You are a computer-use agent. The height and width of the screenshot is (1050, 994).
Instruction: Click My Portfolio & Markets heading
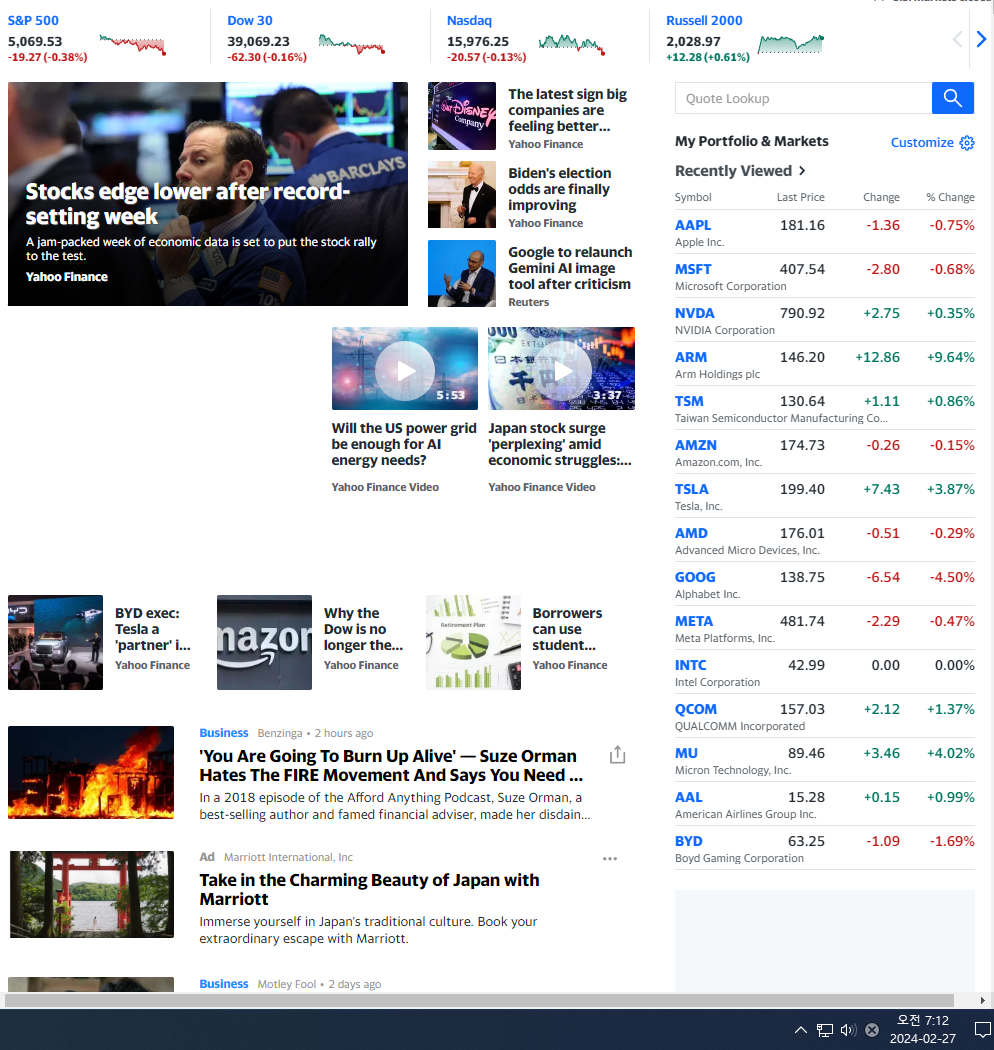point(752,141)
